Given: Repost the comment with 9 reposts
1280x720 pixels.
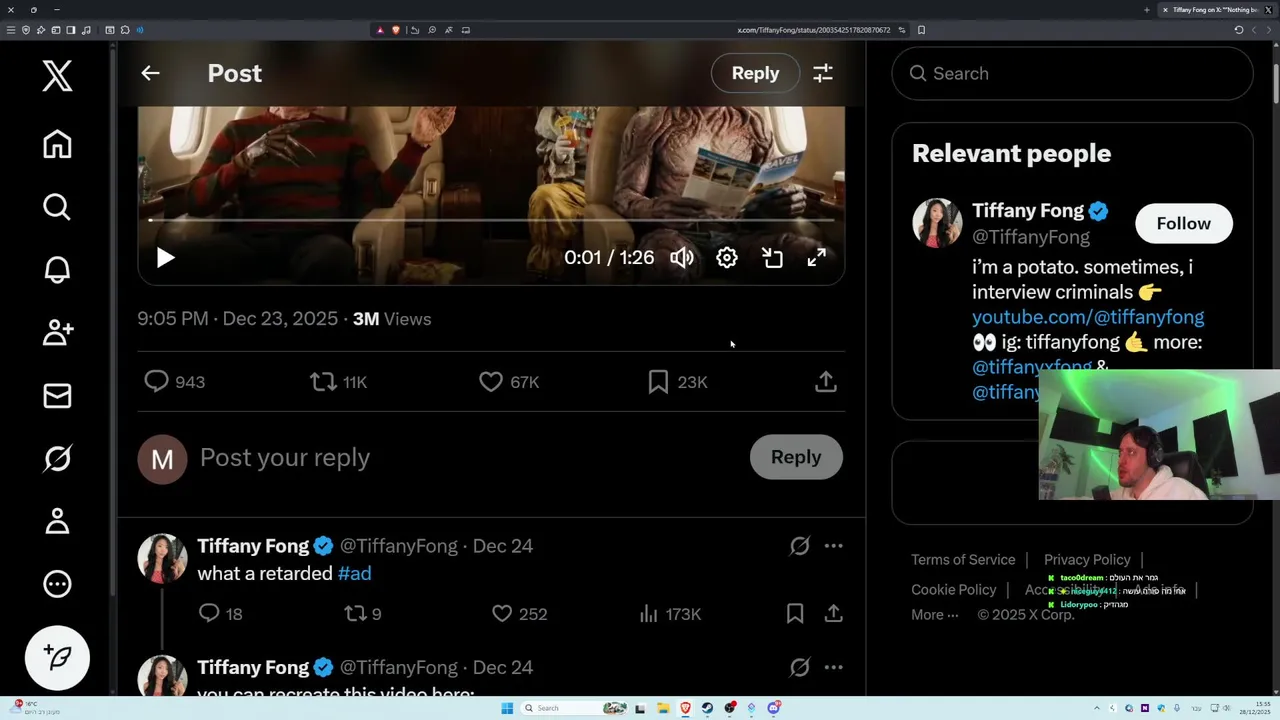Looking at the screenshot, I should click(x=363, y=614).
